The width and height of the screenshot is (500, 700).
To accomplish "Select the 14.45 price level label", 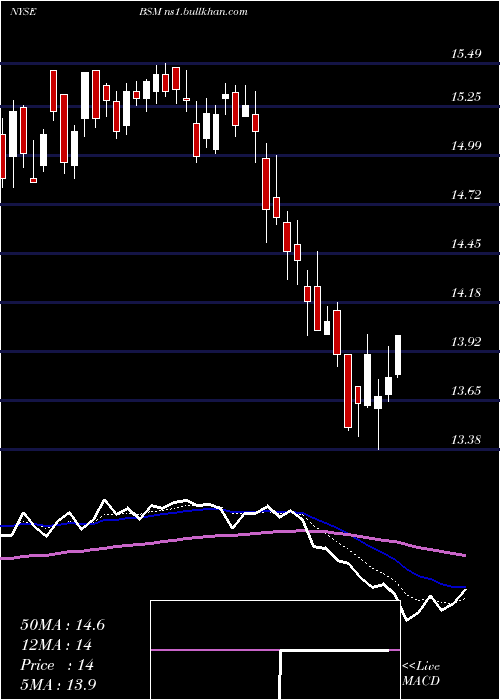I will tap(466, 244).
